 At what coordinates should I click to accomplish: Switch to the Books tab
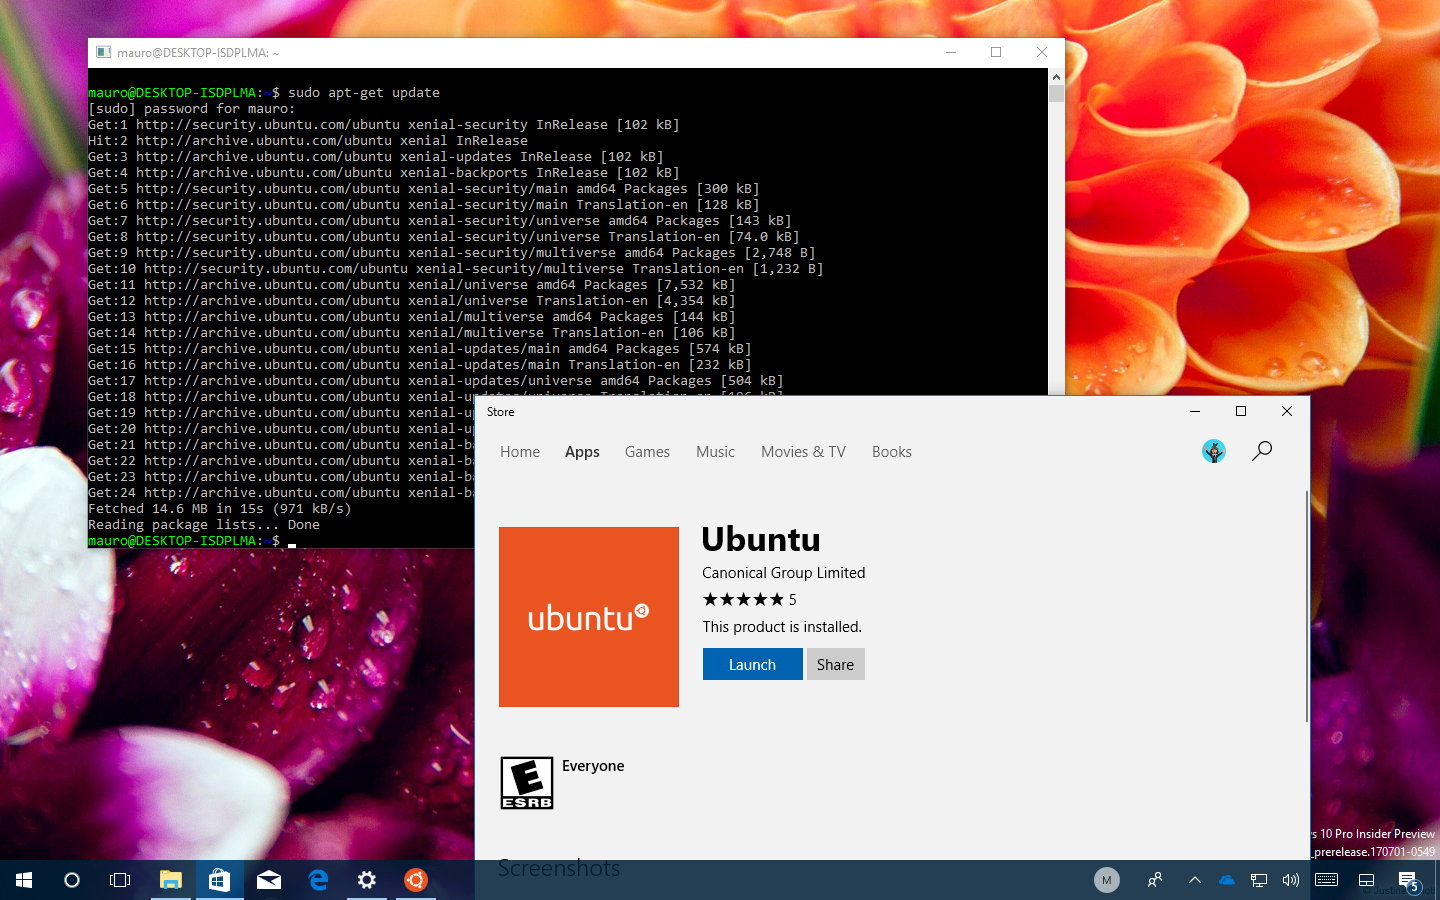click(892, 452)
